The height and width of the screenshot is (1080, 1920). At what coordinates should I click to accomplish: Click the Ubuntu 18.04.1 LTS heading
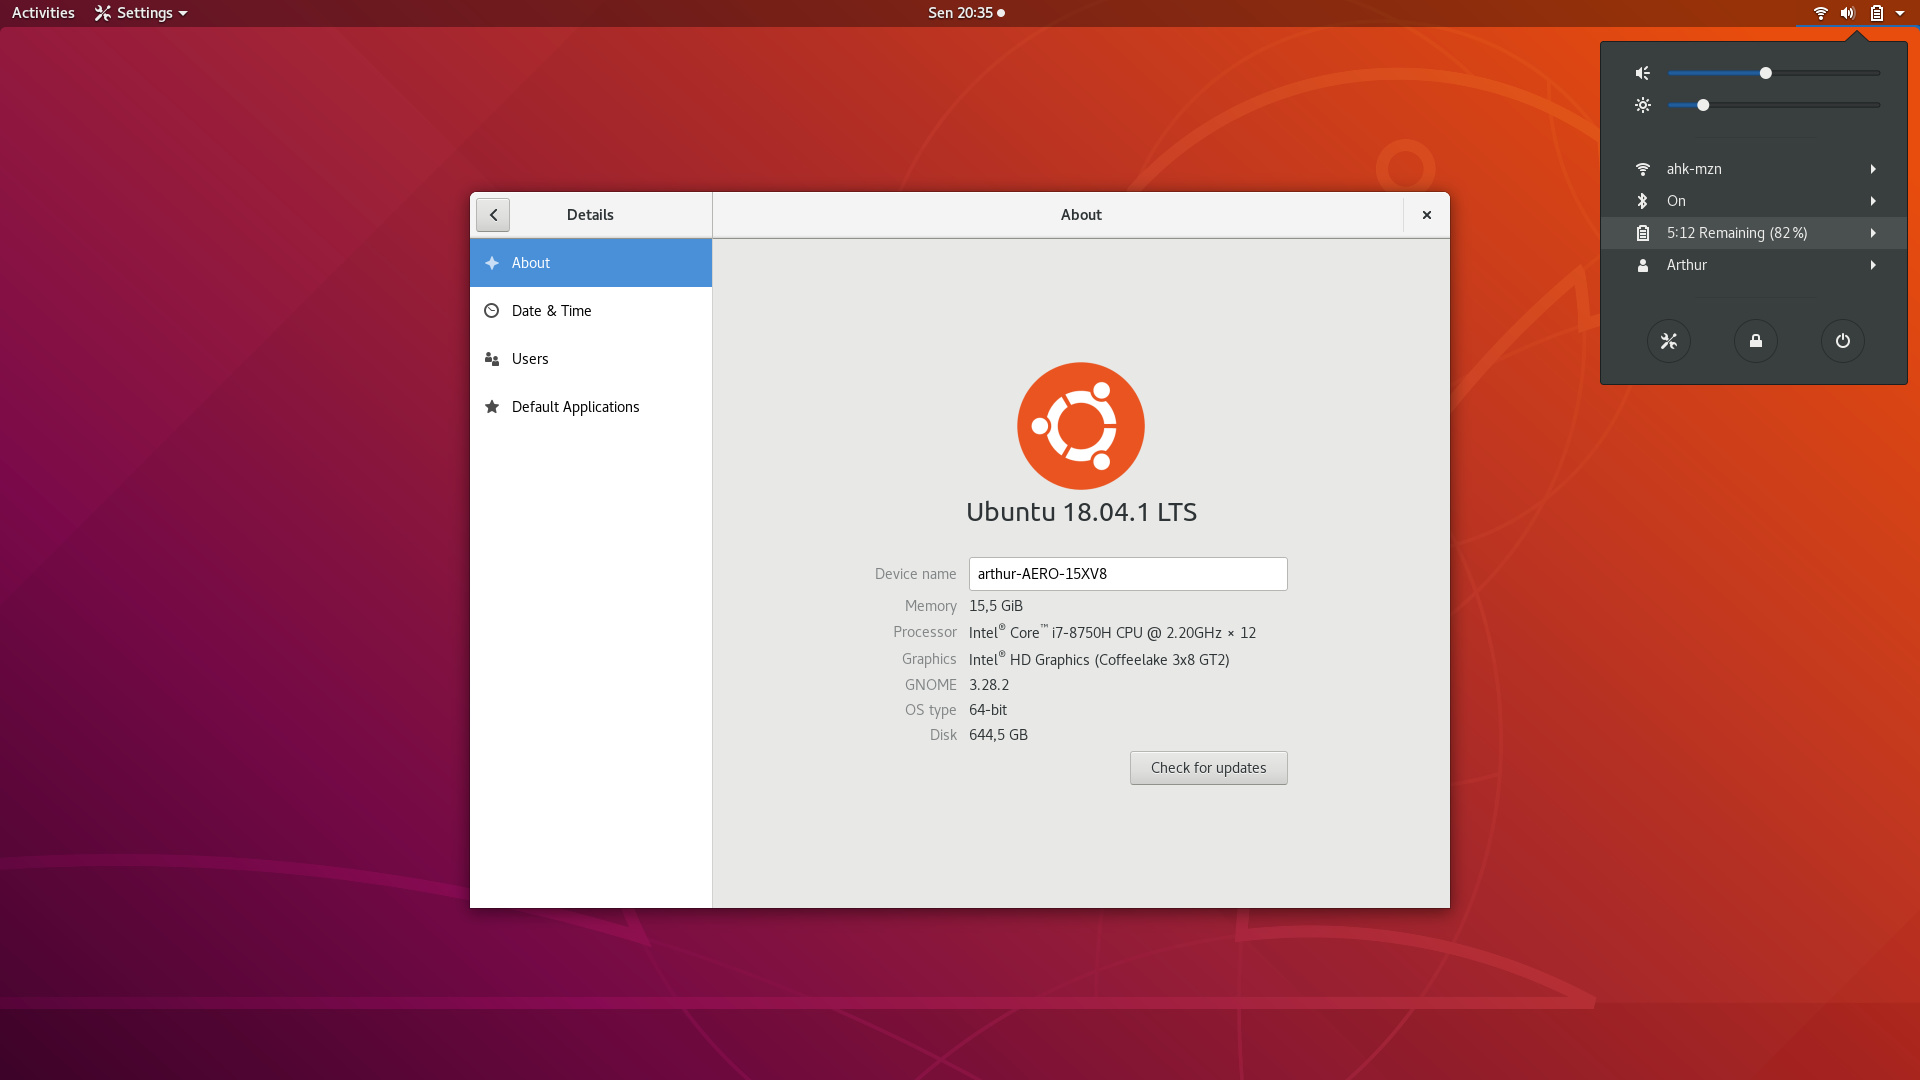click(x=1081, y=512)
